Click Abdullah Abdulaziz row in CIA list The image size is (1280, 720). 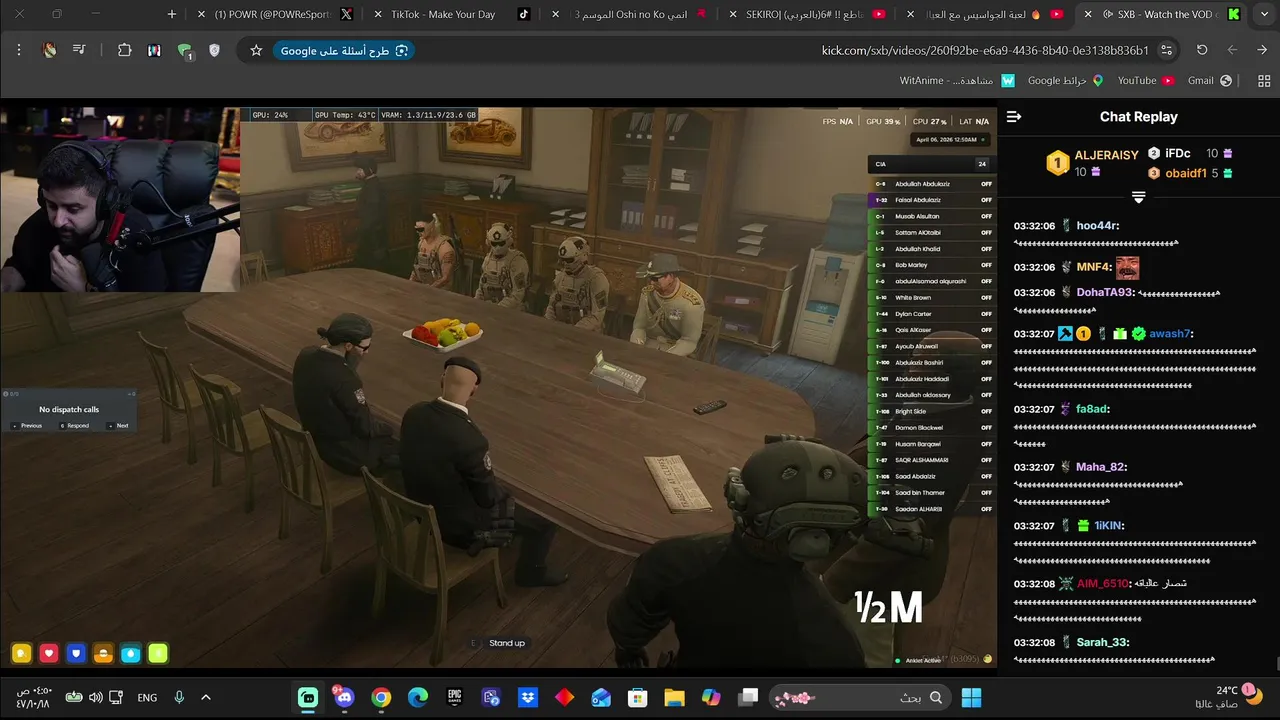[x=932, y=184]
